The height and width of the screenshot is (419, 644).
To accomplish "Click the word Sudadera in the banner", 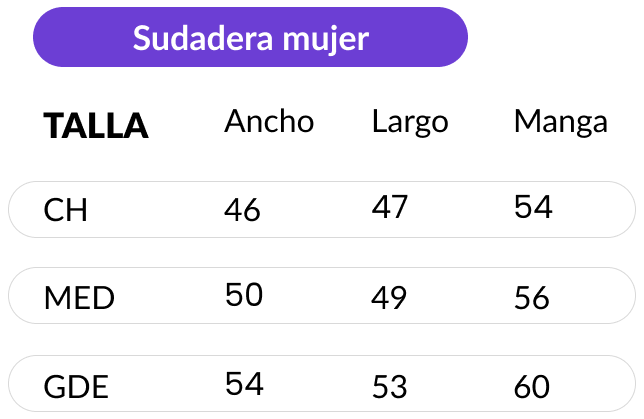I will [x=203, y=37].
